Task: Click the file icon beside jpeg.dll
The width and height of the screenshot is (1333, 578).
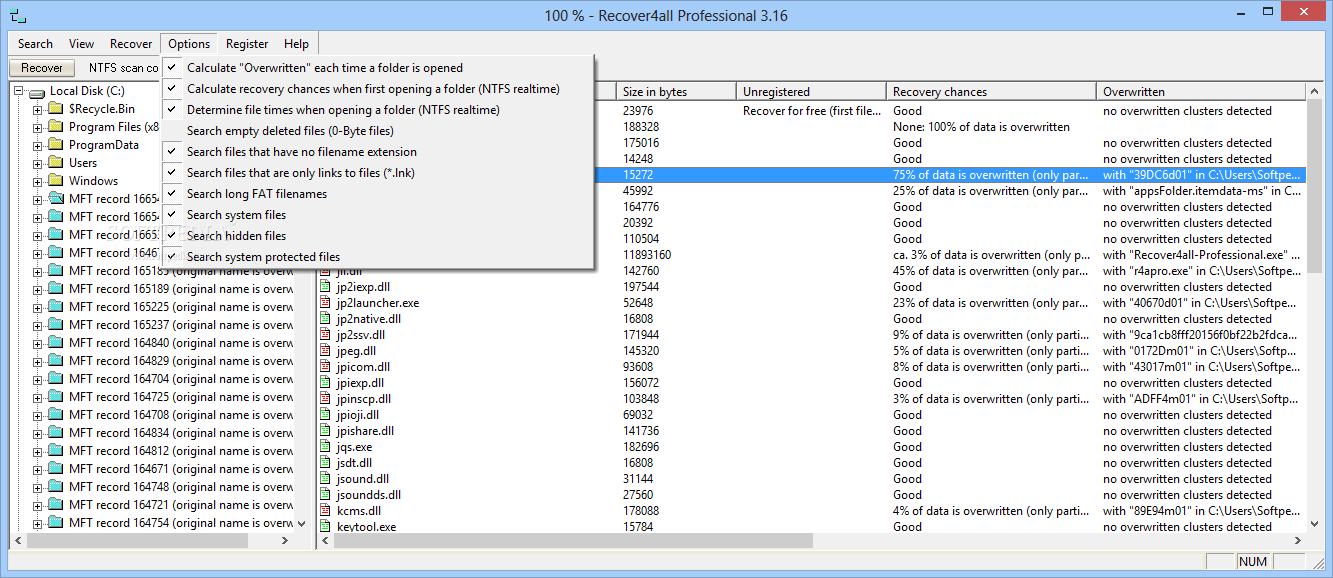Action: (326, 351)
